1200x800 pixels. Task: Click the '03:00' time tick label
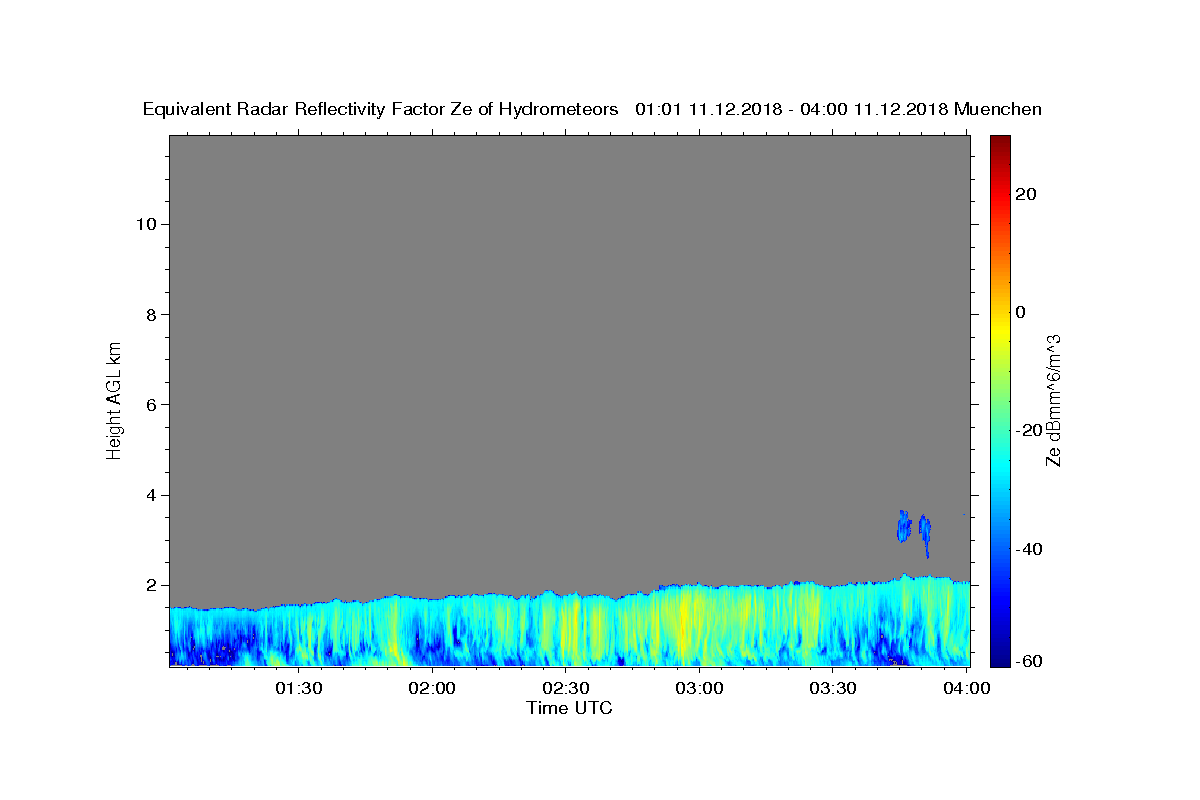(700, 689)
